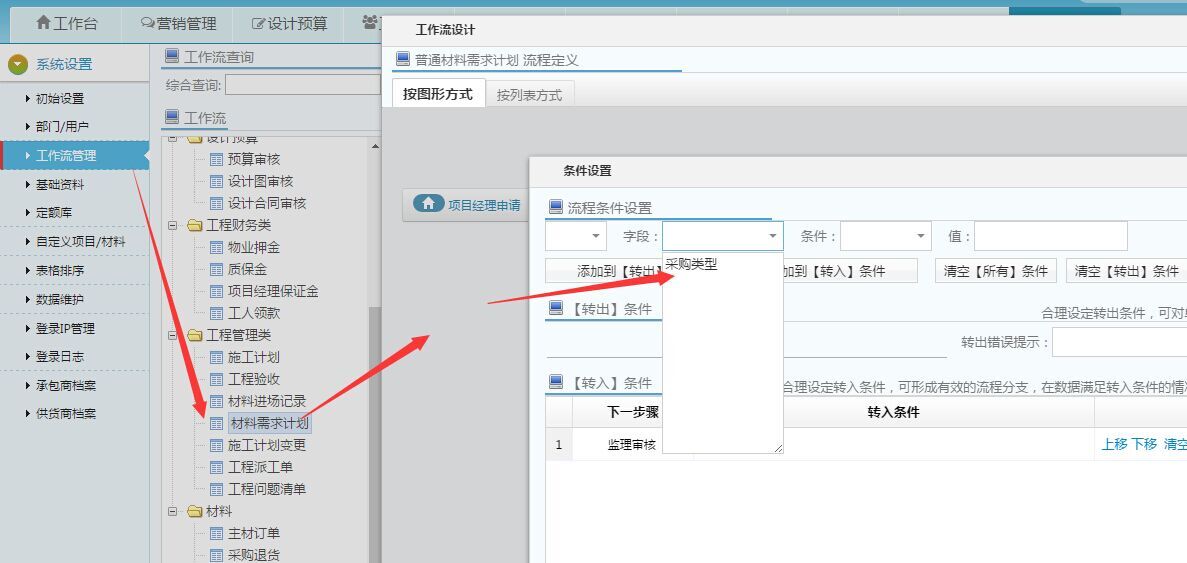Open the first dropdown before 字段
Viewport: 1187px width, 563px height.
(575, 236)
